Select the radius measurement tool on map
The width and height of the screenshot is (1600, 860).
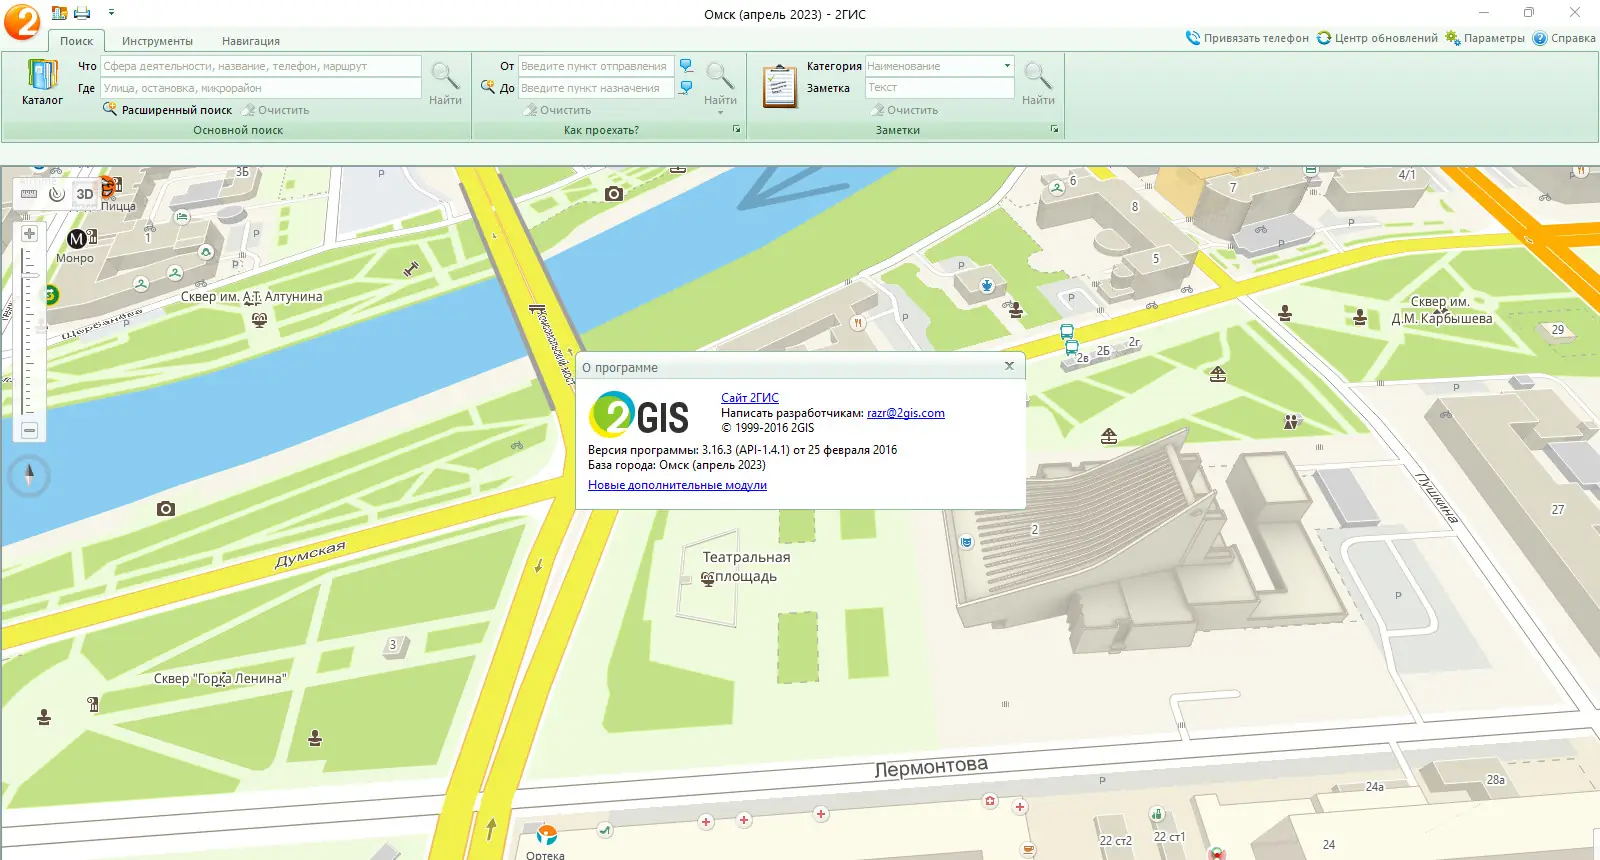click(x=57, y=194)
